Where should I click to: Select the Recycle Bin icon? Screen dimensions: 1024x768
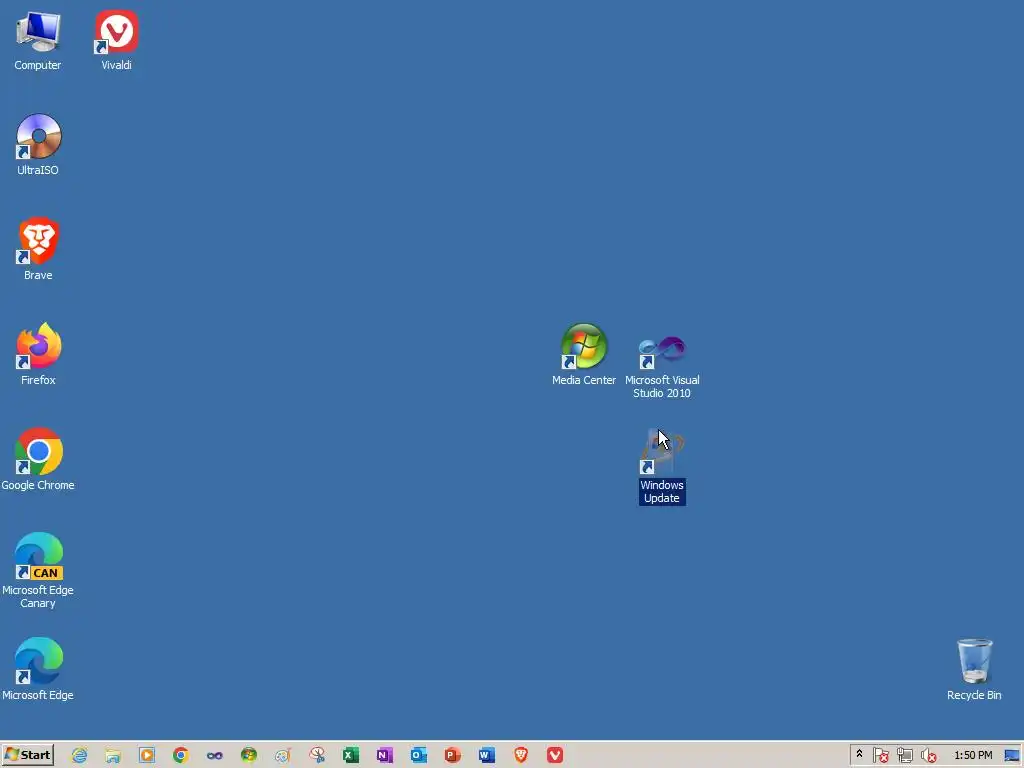974,669
